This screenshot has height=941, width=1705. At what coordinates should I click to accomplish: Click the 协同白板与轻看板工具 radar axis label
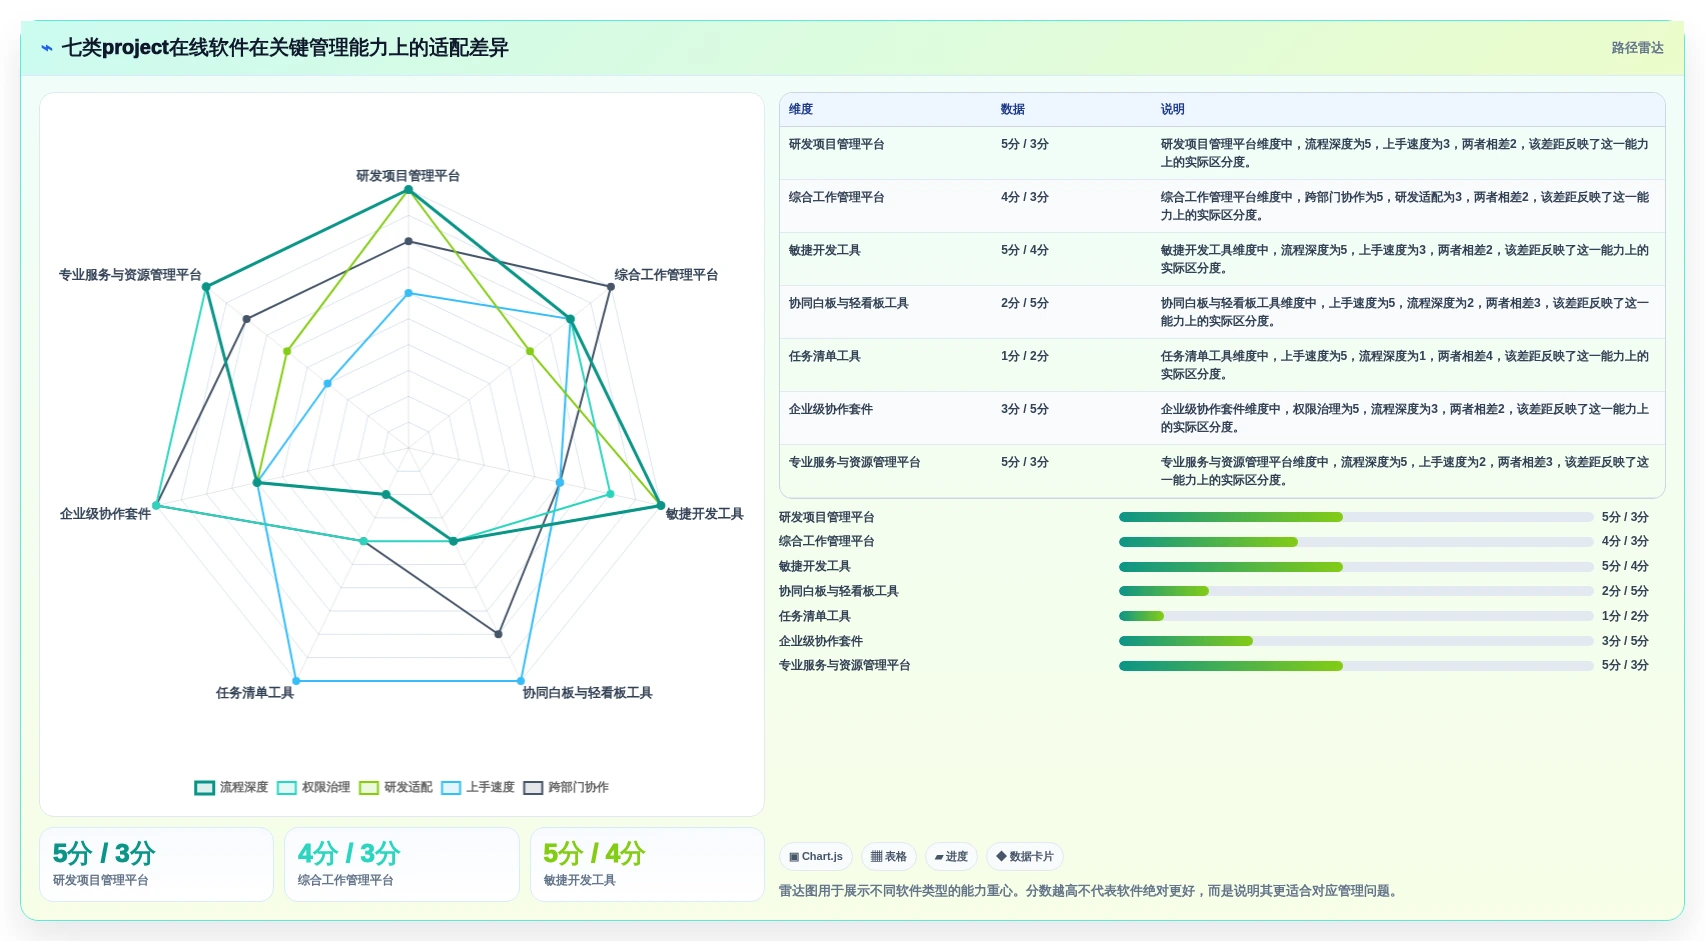pyautogui.click(x=587, y=693)
